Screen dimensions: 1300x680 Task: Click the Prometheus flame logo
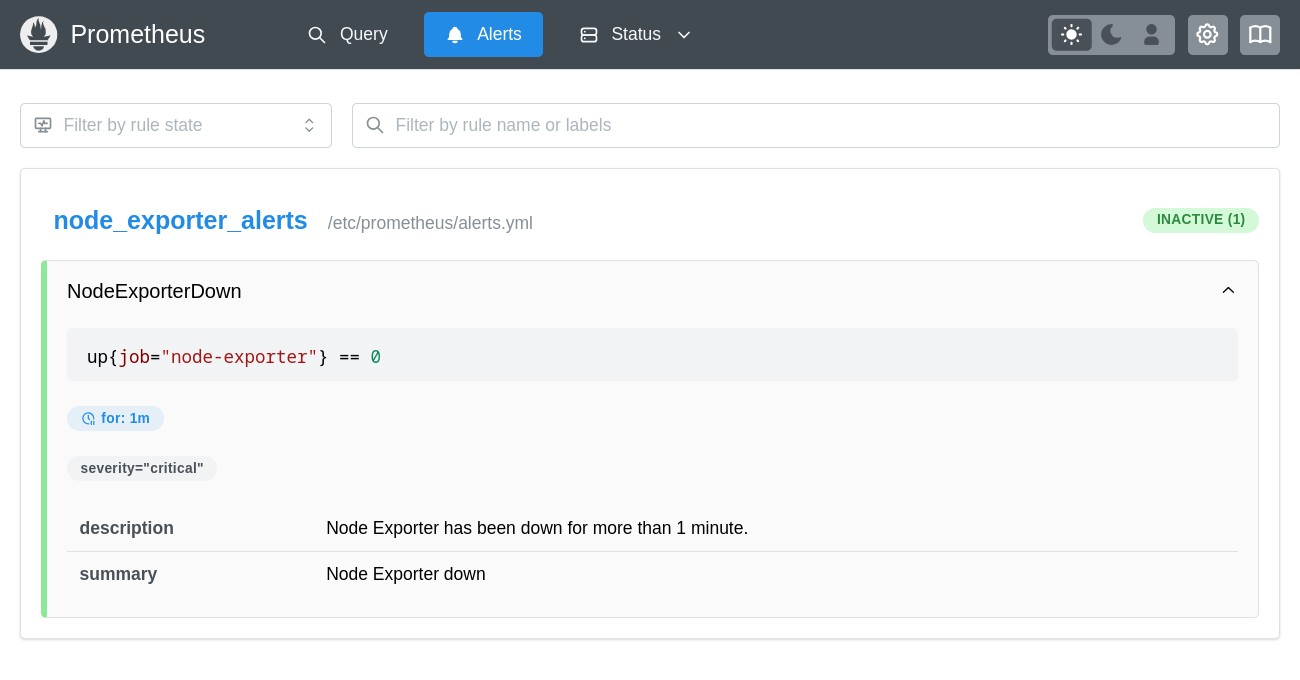(39, 35)
